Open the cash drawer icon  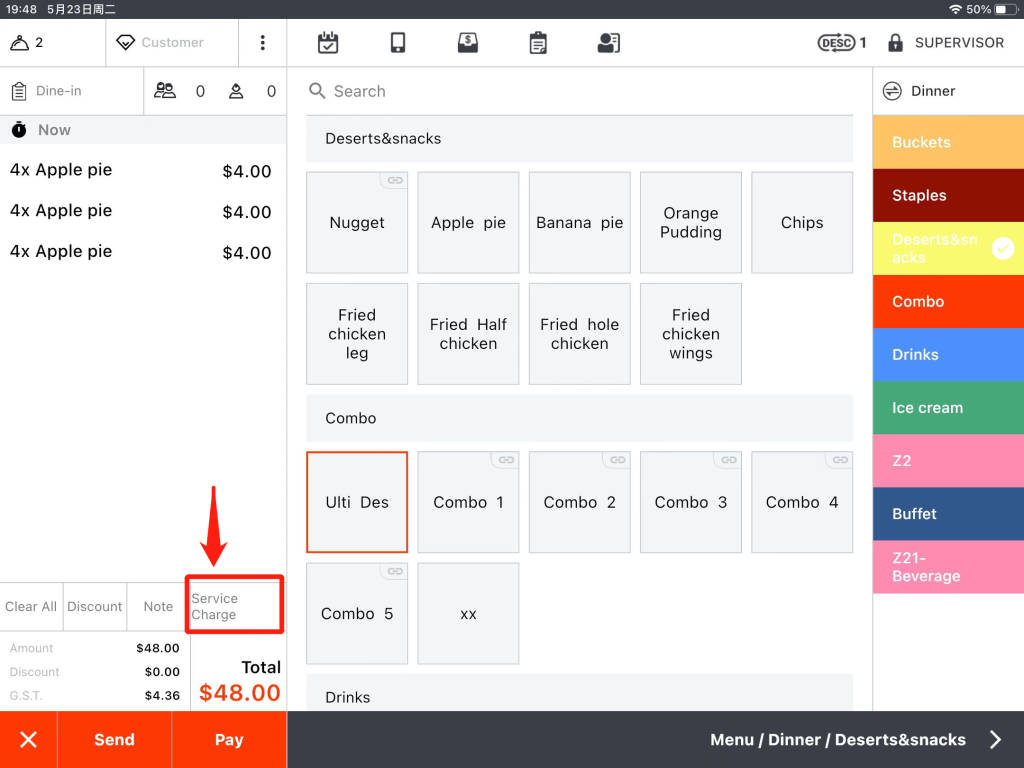pos(467,43)
